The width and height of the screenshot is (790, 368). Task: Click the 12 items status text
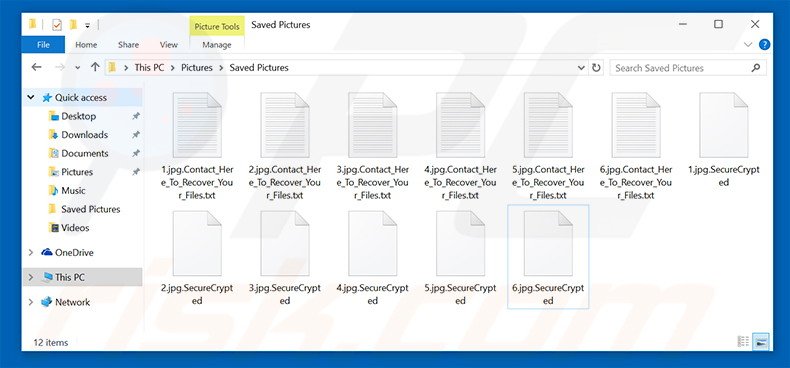tap(50, 342)
